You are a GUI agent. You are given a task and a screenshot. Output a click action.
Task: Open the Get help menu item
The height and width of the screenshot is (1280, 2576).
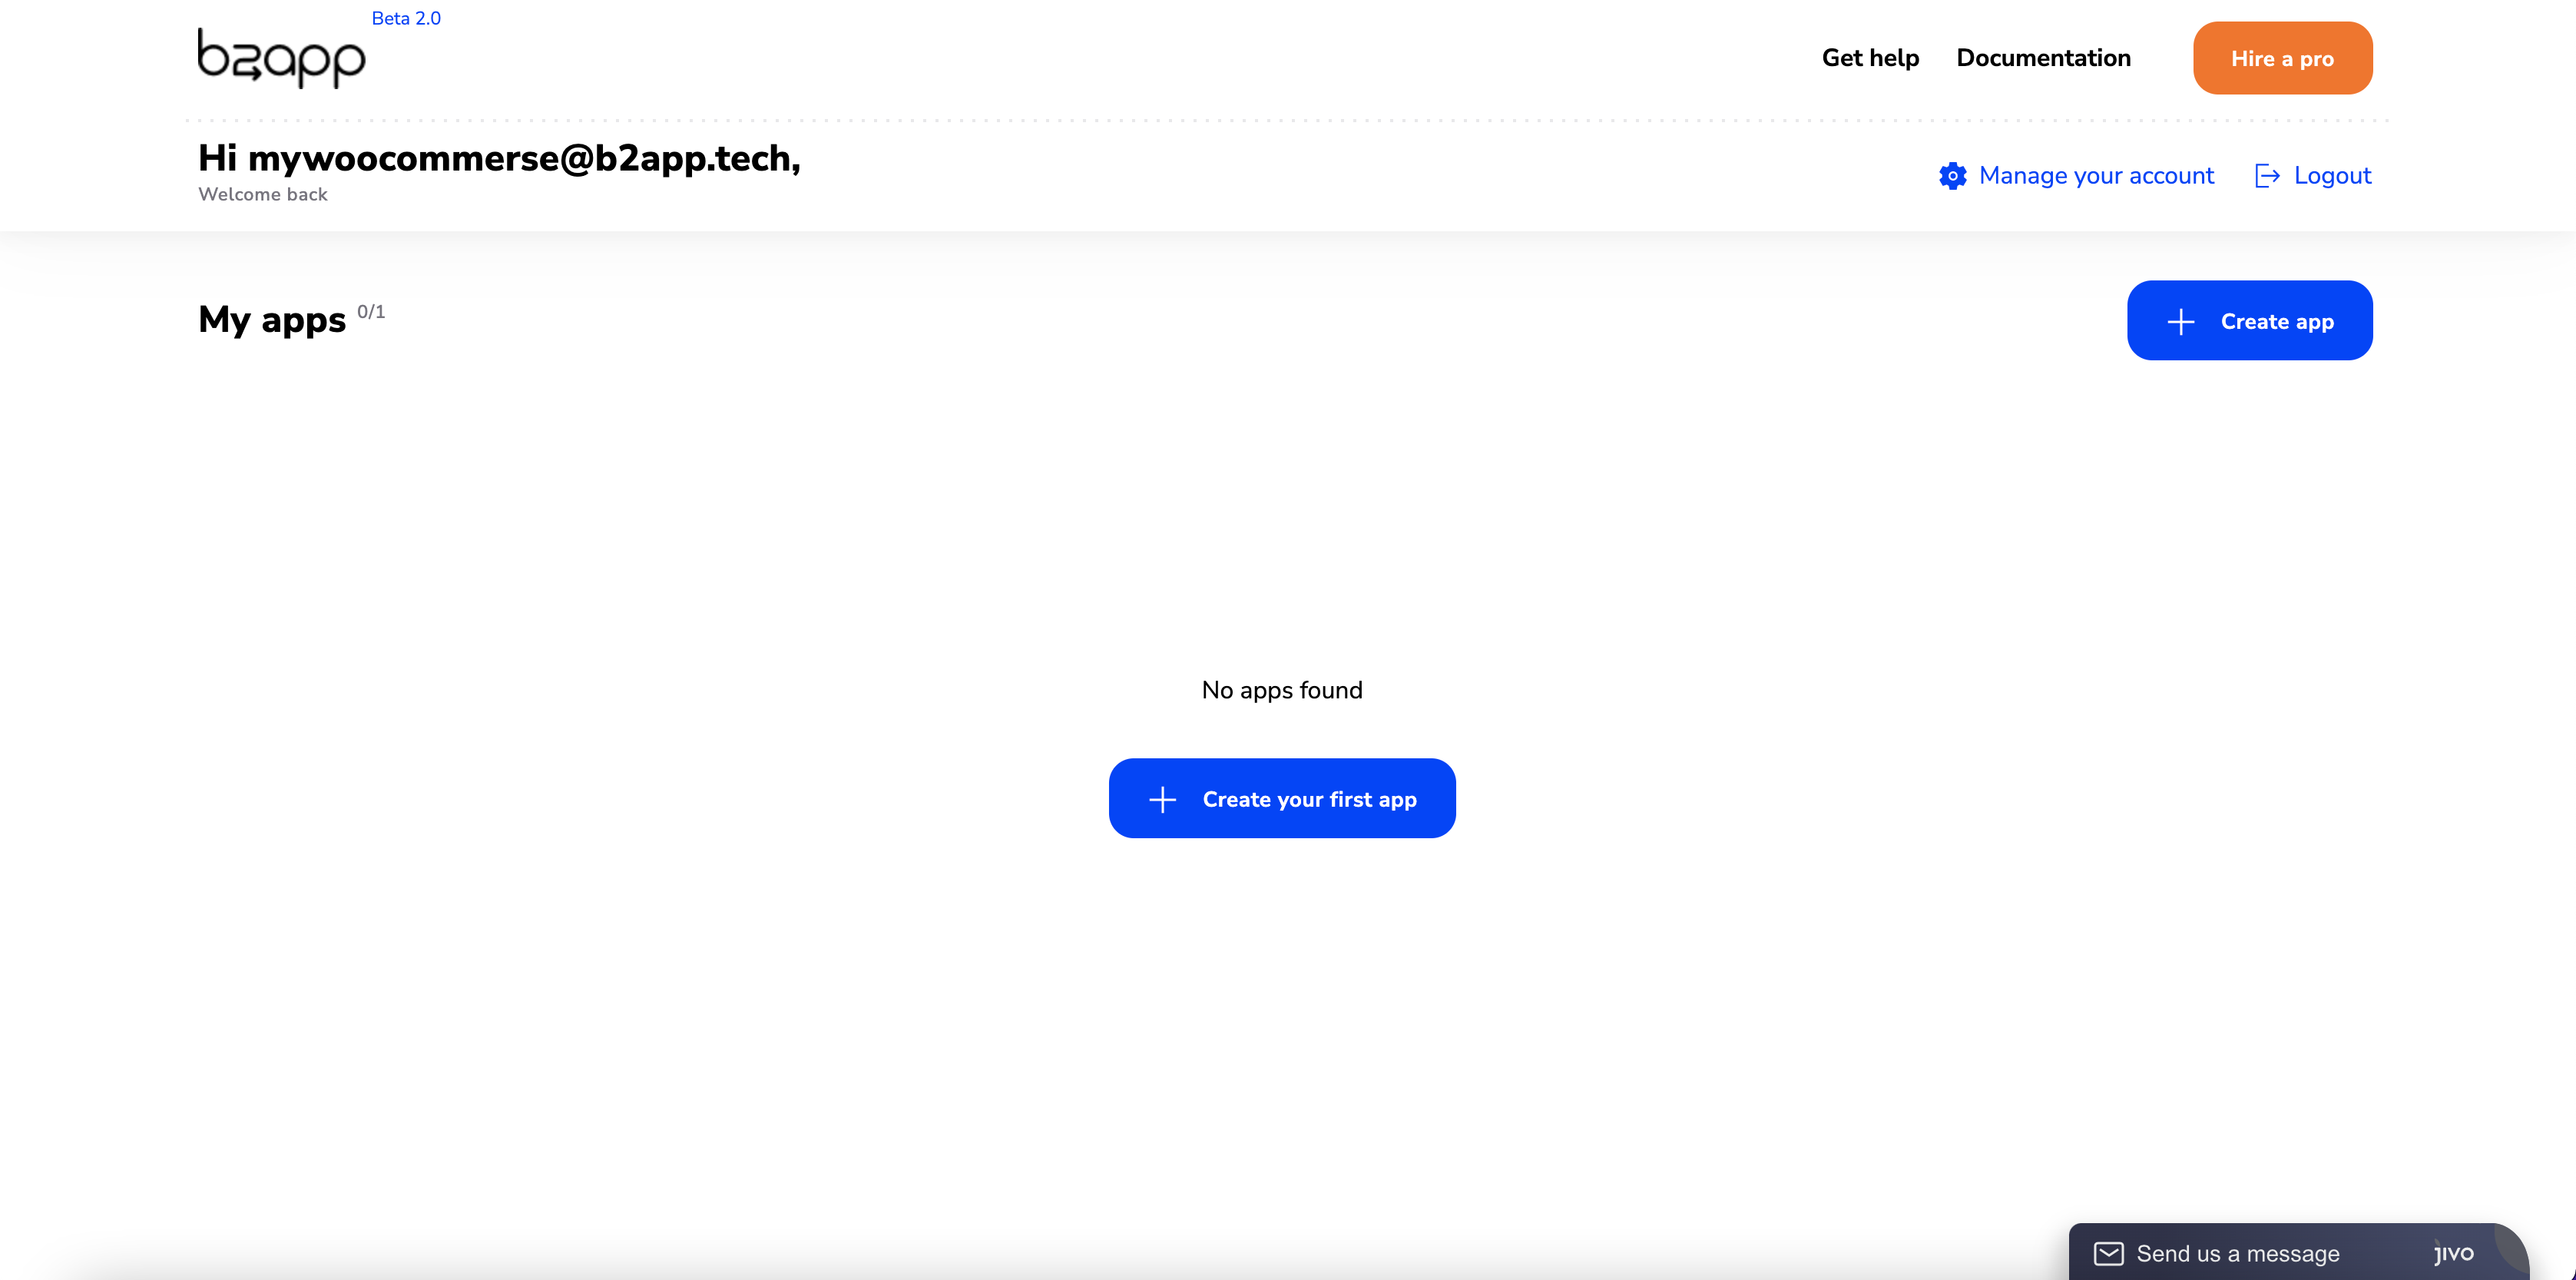pos(1870,58)
